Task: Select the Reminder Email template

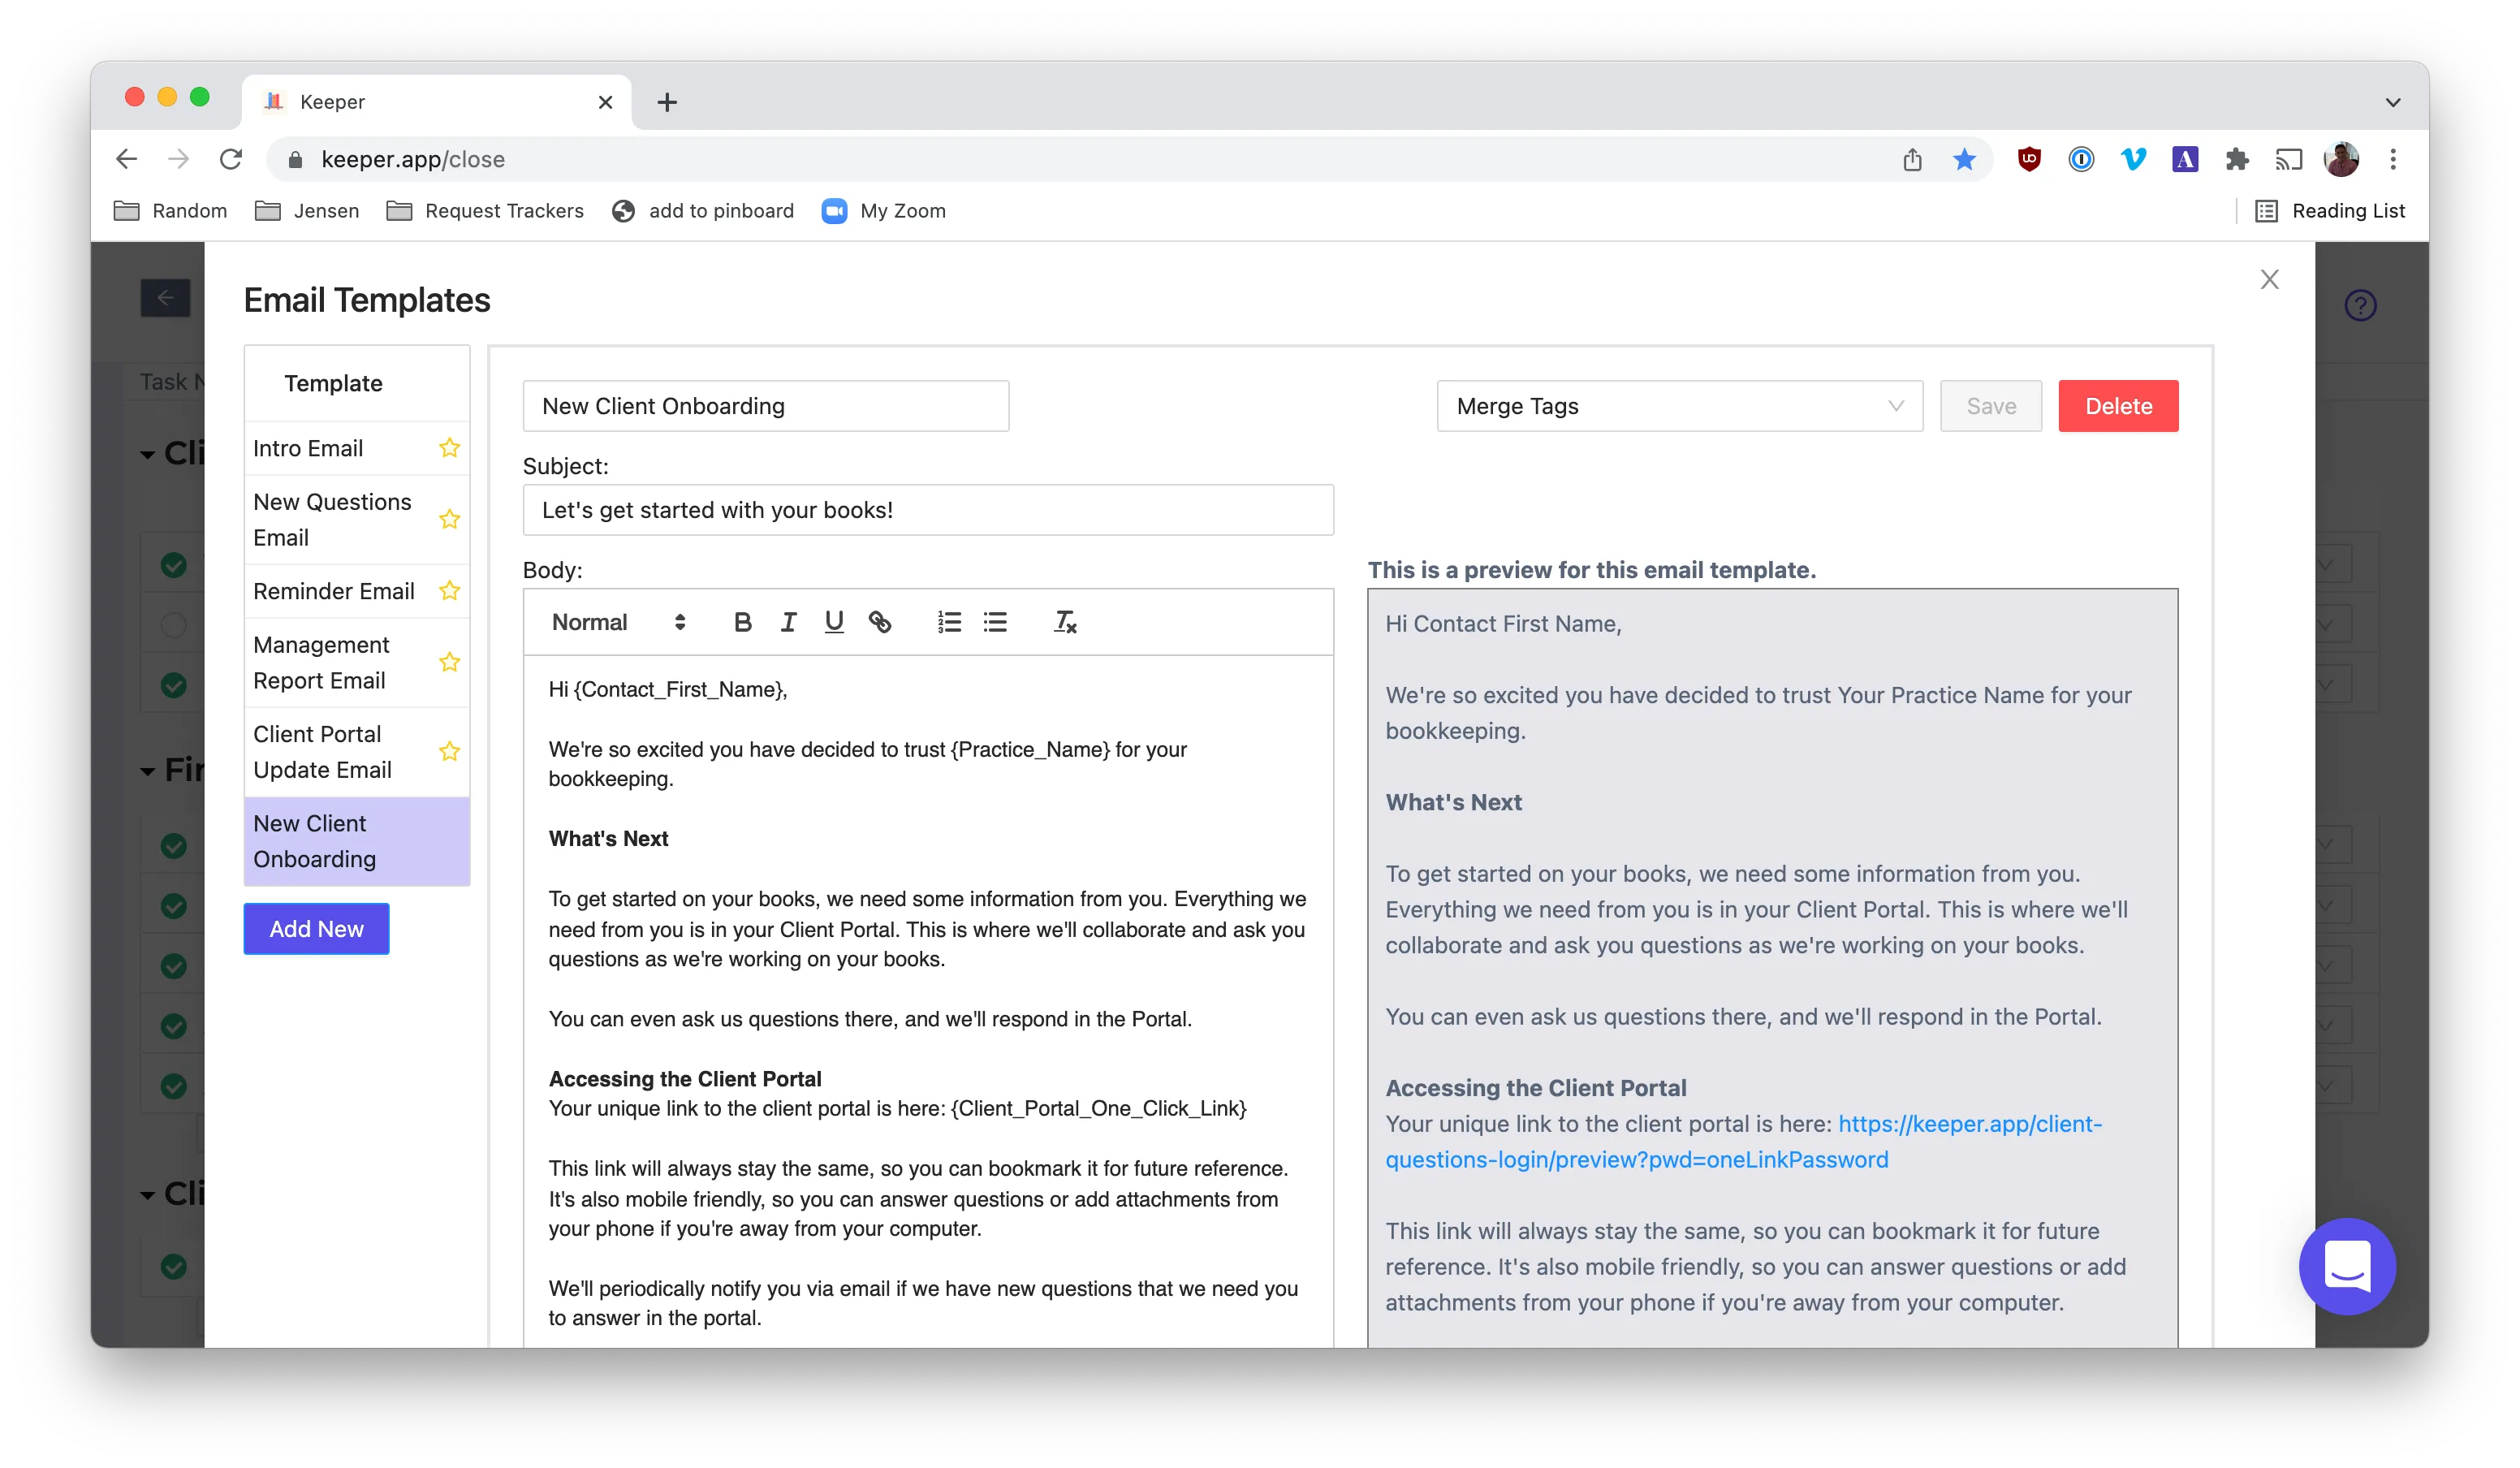Action: click(356, 591)
